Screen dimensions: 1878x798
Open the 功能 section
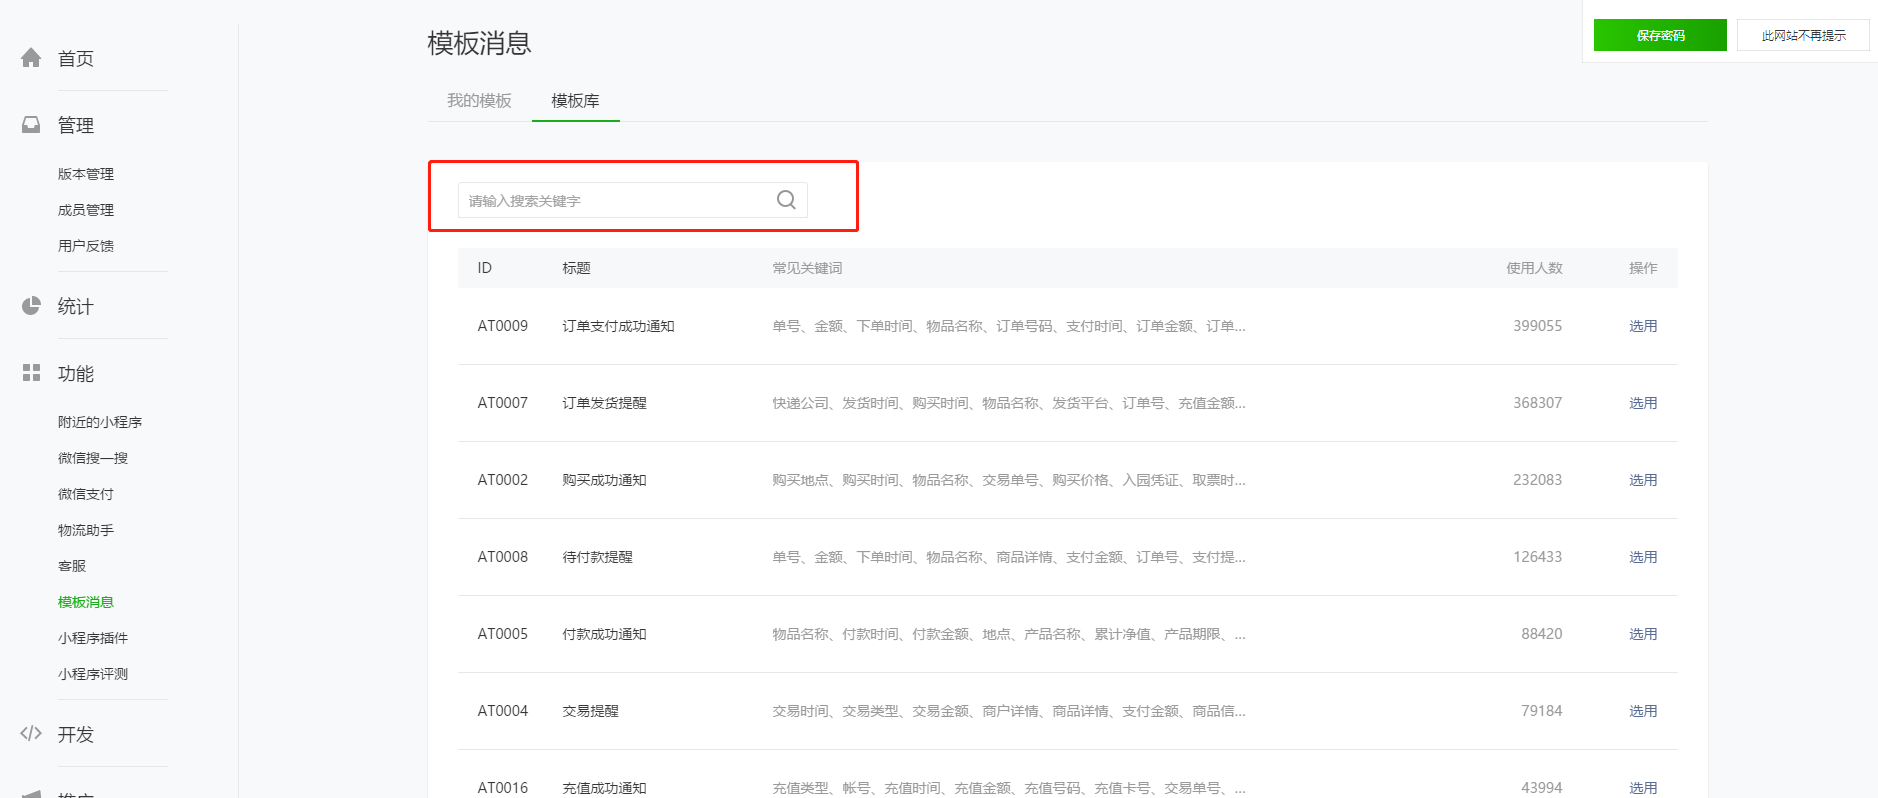(76, 373)
